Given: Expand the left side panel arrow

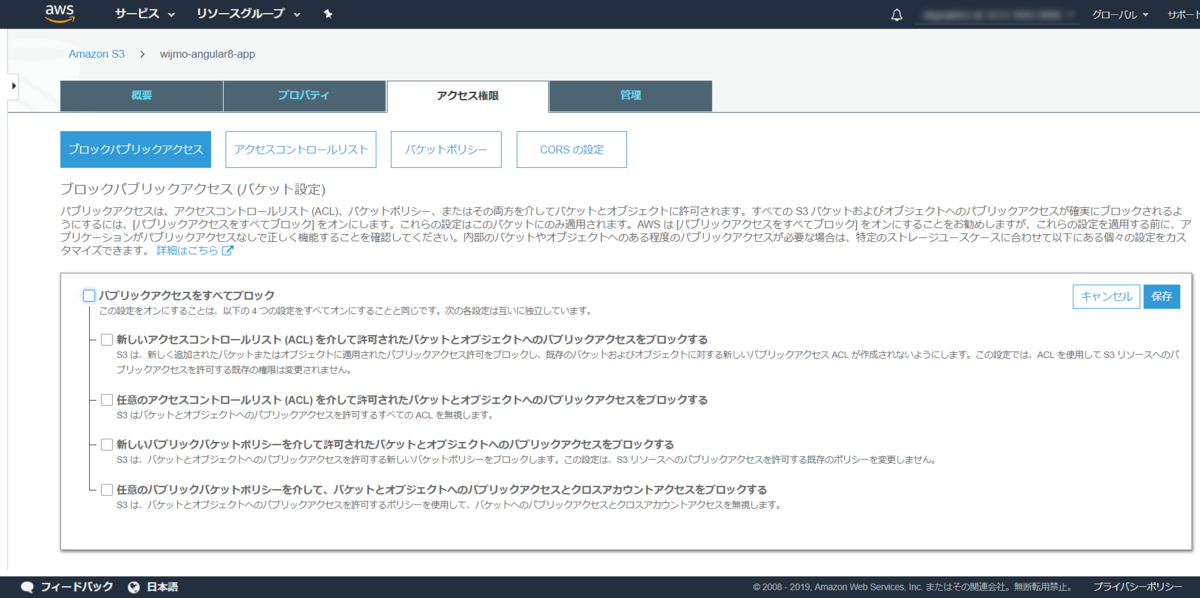Looking at the screenshot, I should coord(13,86).
